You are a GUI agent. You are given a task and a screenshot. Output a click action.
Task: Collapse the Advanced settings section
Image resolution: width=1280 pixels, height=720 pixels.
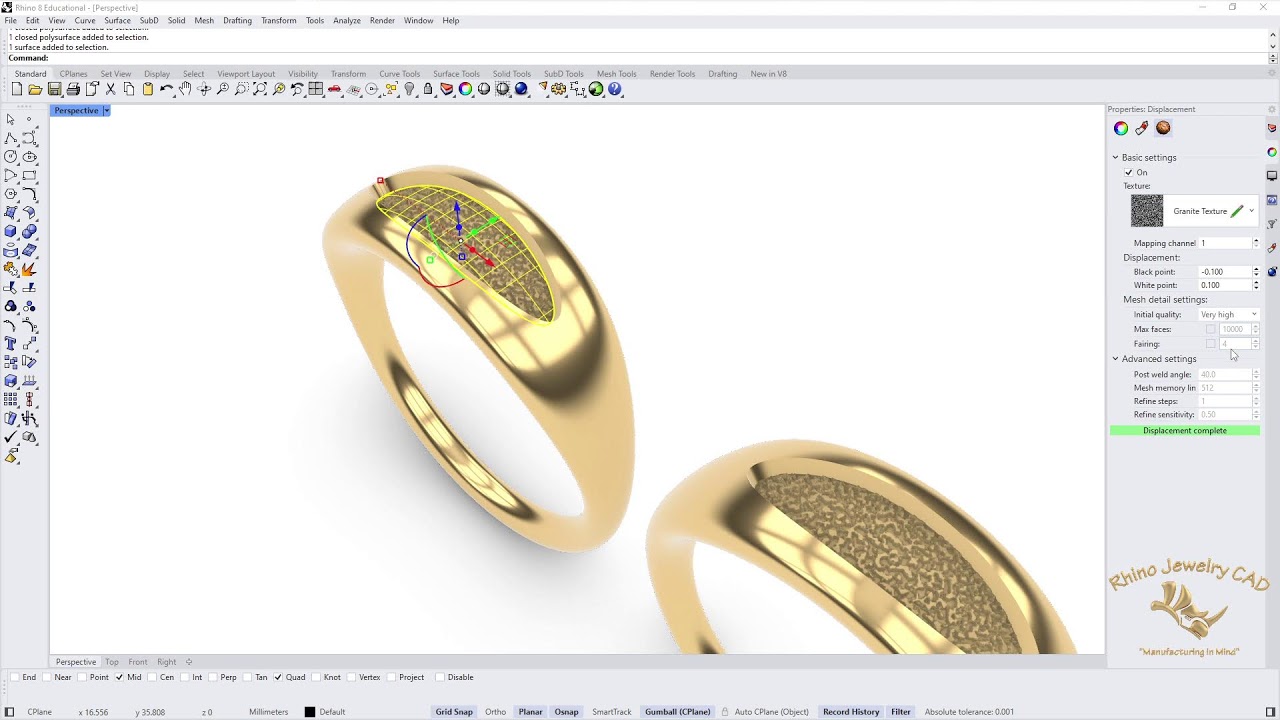[x=1116, y=358]
